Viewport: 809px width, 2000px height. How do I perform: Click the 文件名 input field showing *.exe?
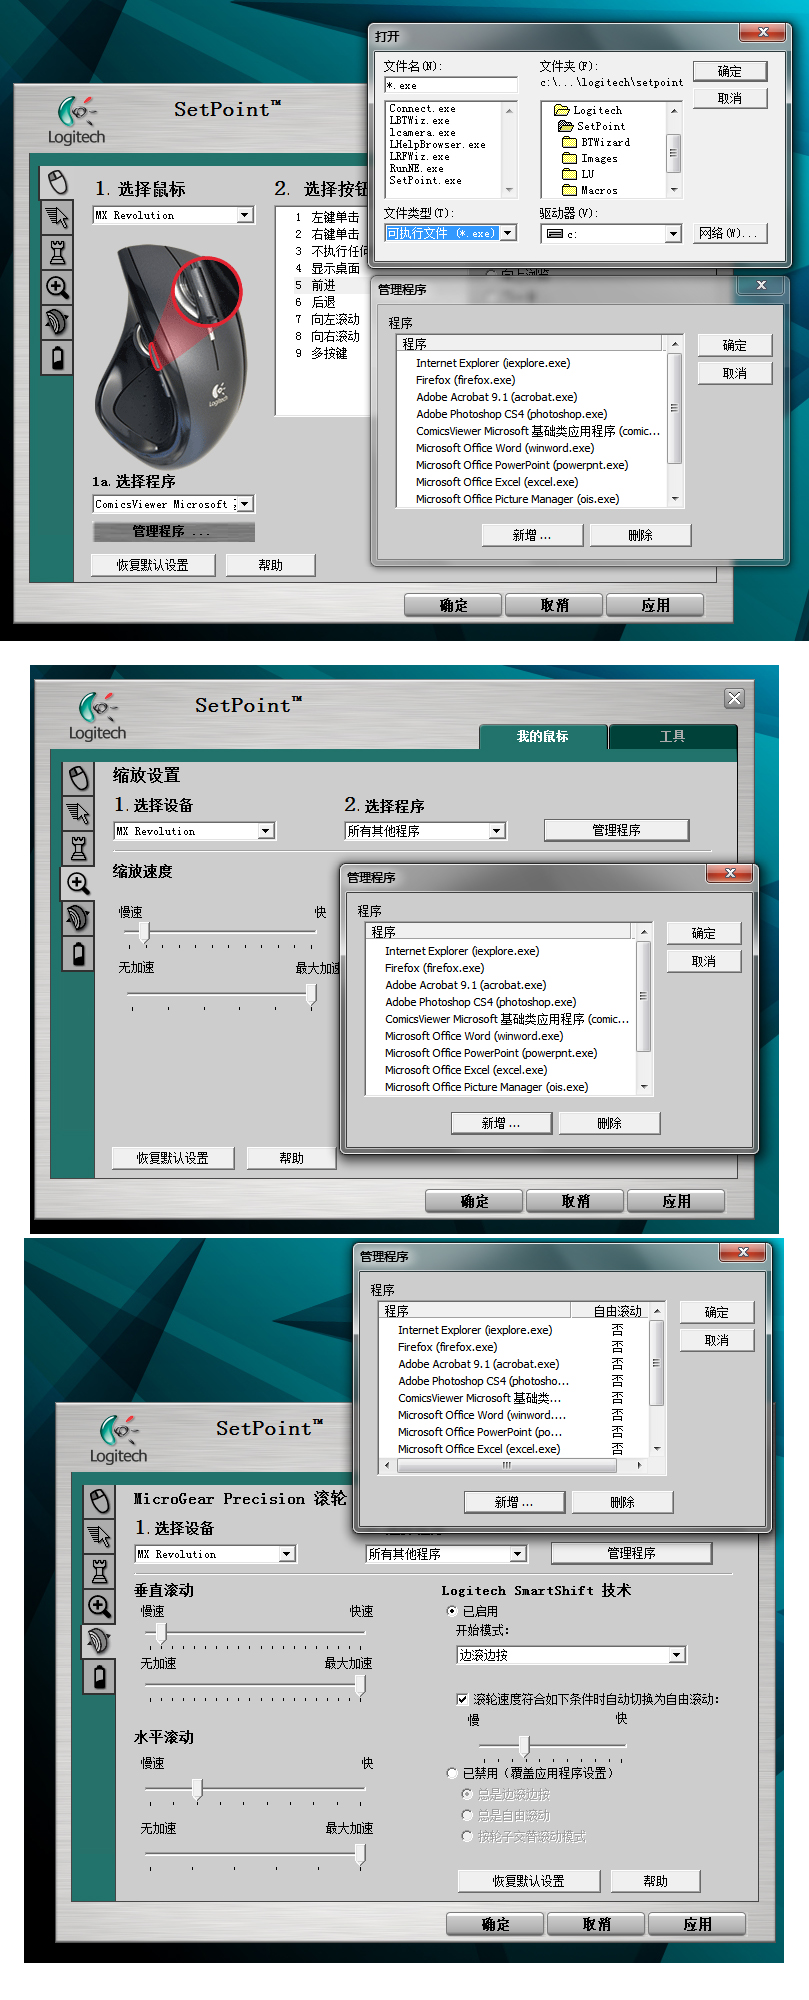(451, 85)
